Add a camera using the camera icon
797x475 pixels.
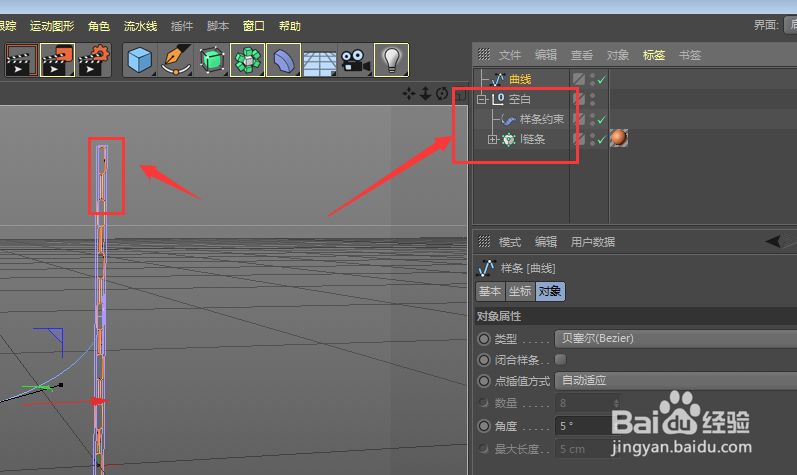click(x=355, y=60)
